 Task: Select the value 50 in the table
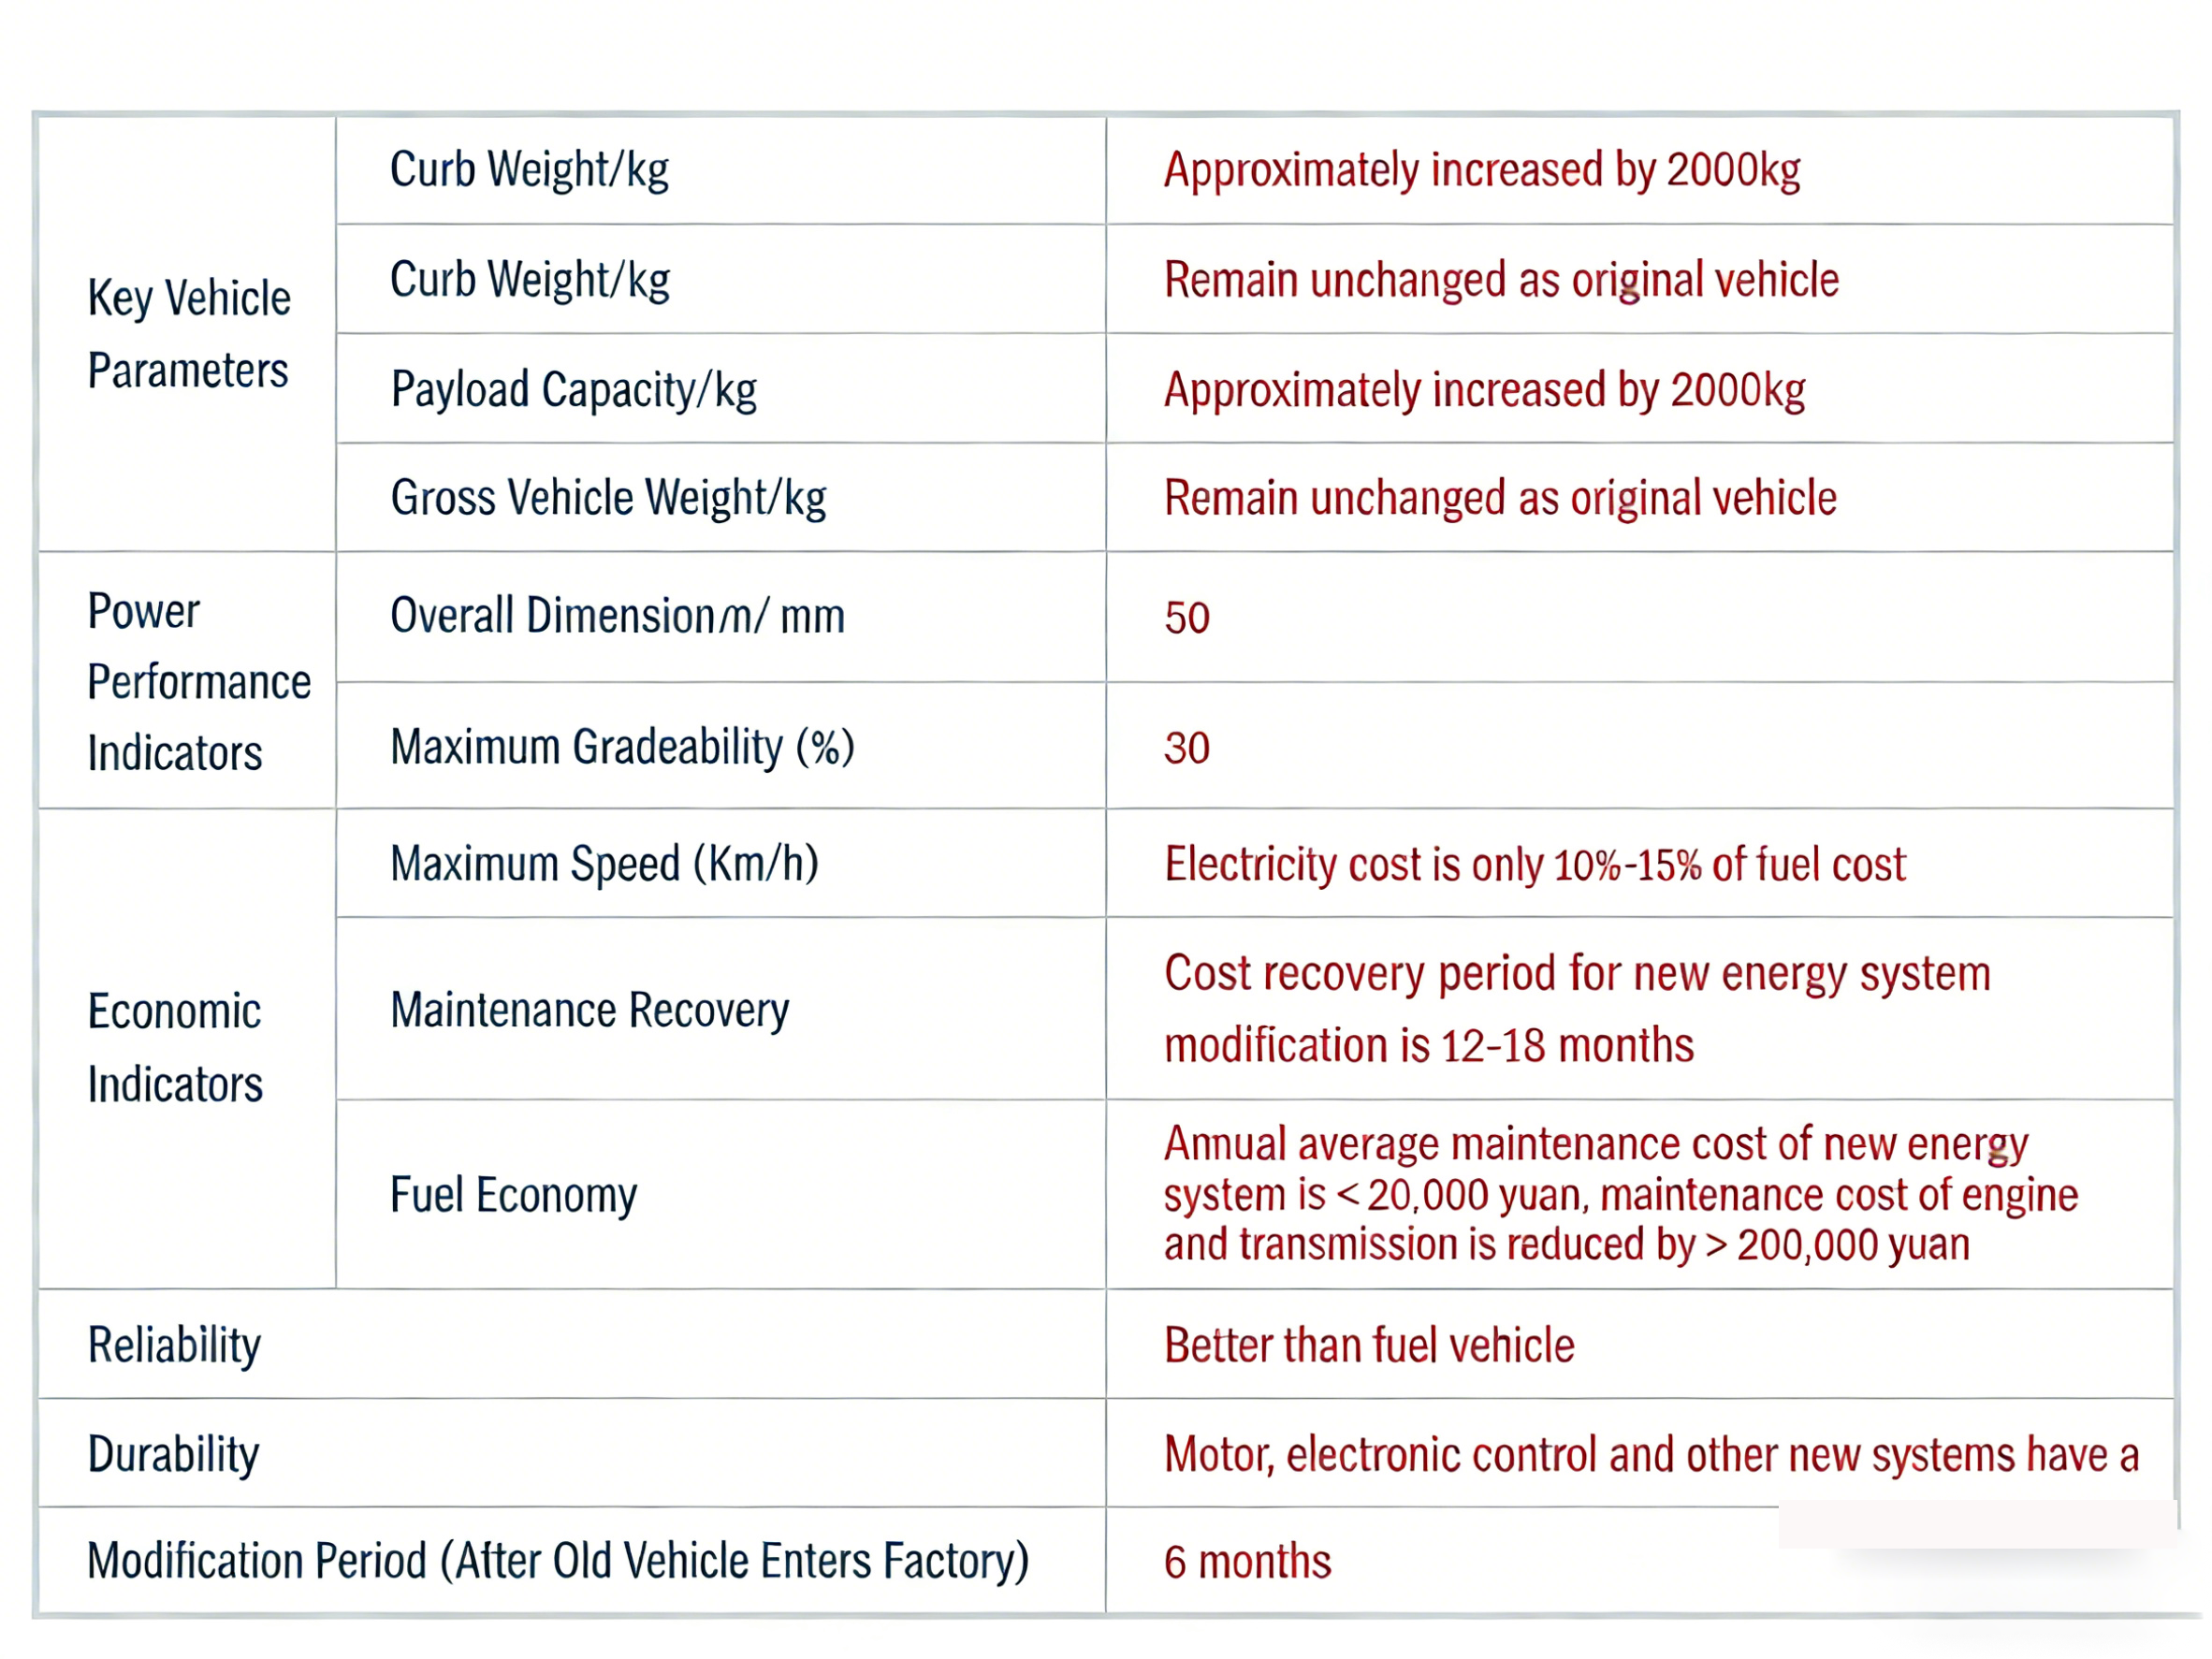(x=1187, y=618)
